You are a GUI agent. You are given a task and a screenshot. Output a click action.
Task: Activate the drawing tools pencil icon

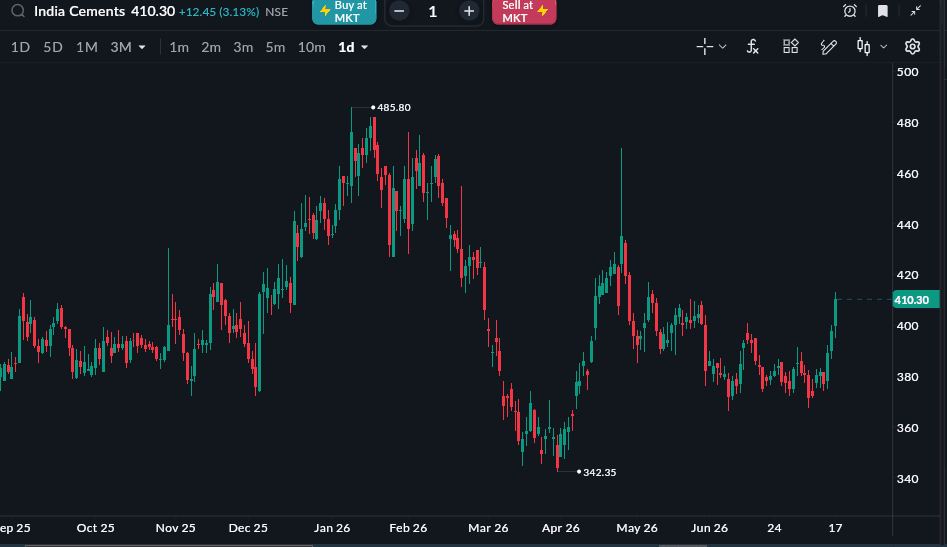[828, 46]
